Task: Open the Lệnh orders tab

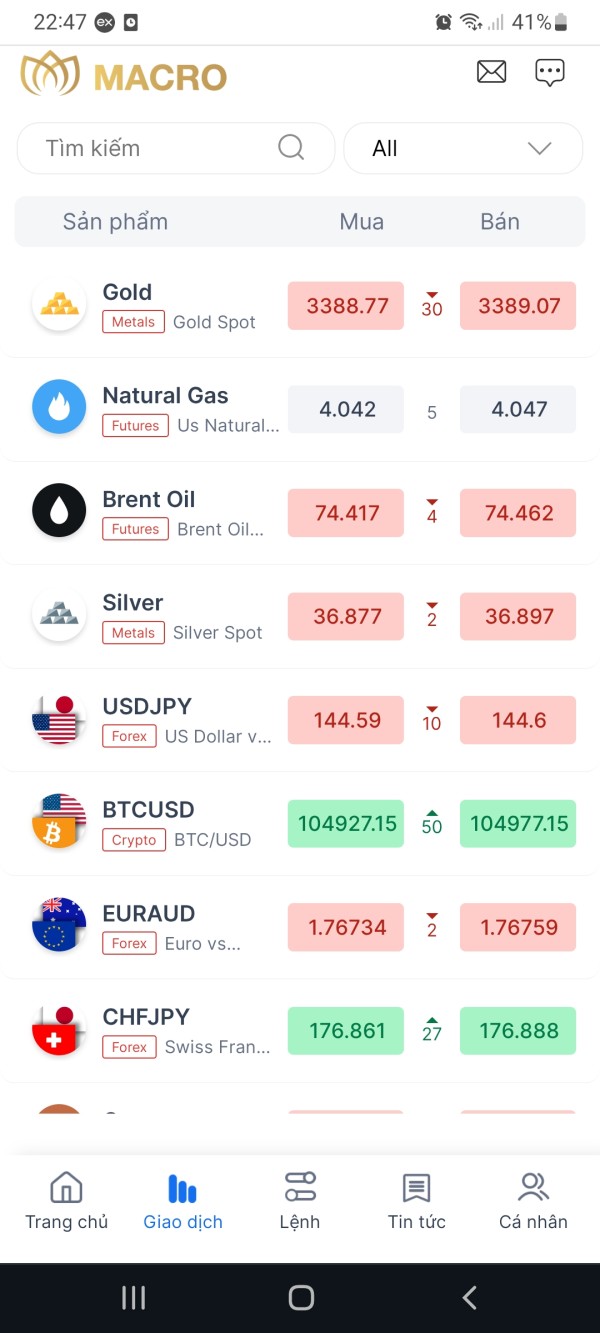Action: click(x=300, y=1201)
